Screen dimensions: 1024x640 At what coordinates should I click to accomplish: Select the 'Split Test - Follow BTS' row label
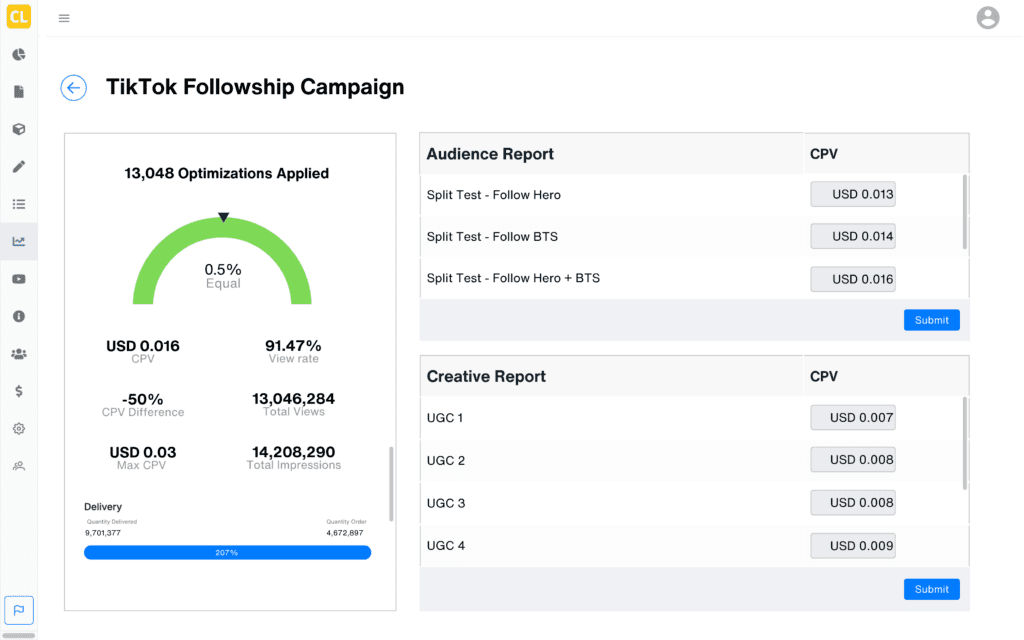point(492,236)
